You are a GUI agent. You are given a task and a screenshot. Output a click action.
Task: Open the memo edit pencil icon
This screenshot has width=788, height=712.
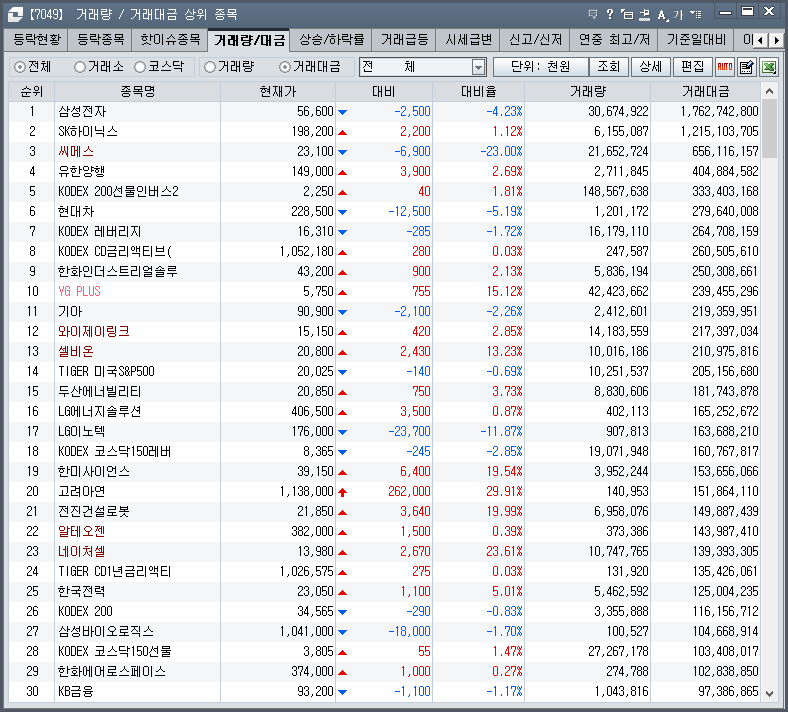(747, 67)
